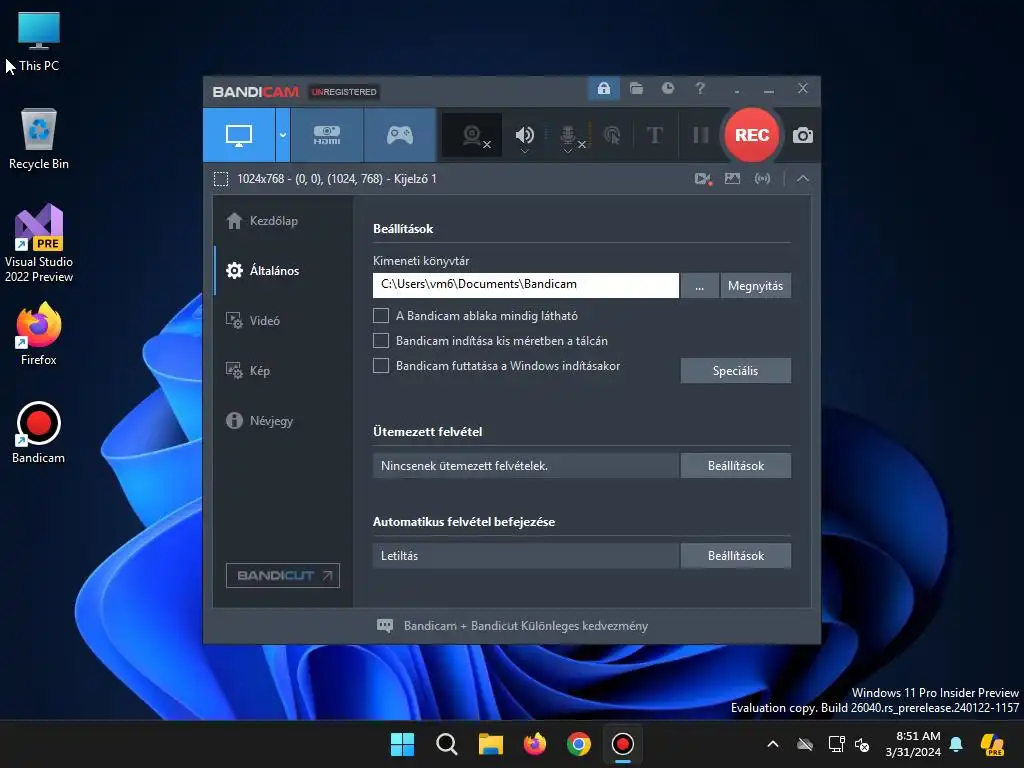Screen dimensions: 1024x768
Task: Click 1024x768 recording area text
Action: [337, 179]
